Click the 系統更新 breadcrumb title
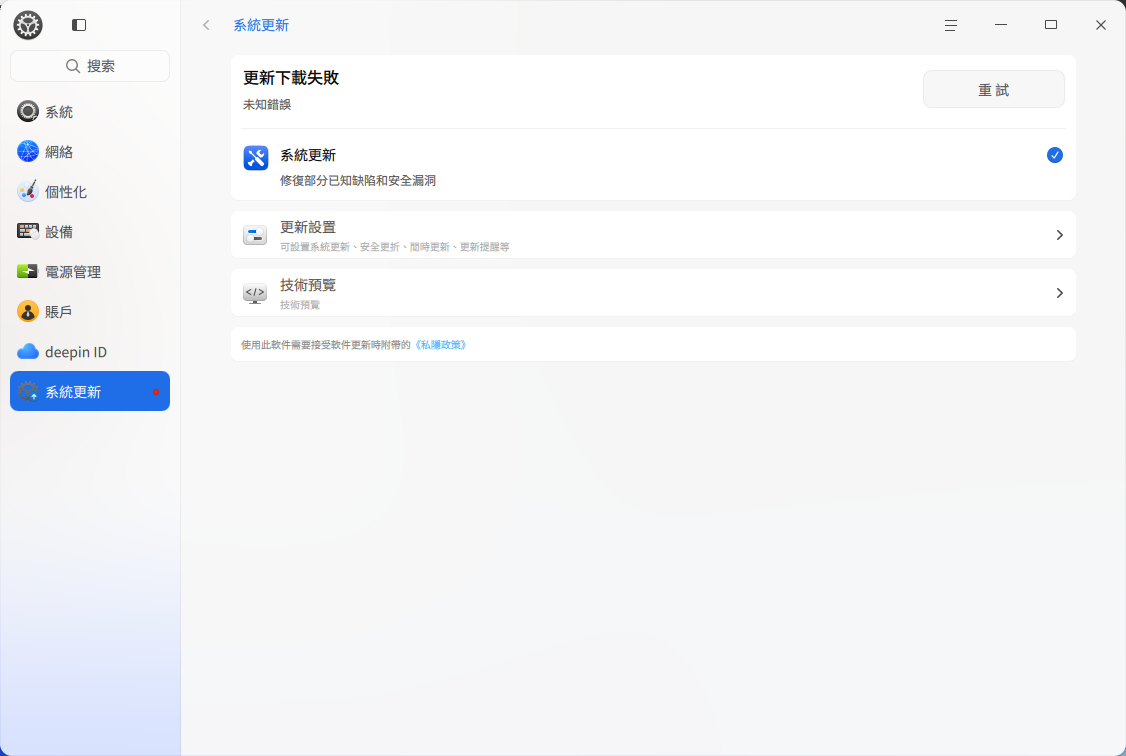1126x756 pixels. [x=261, y=25]
